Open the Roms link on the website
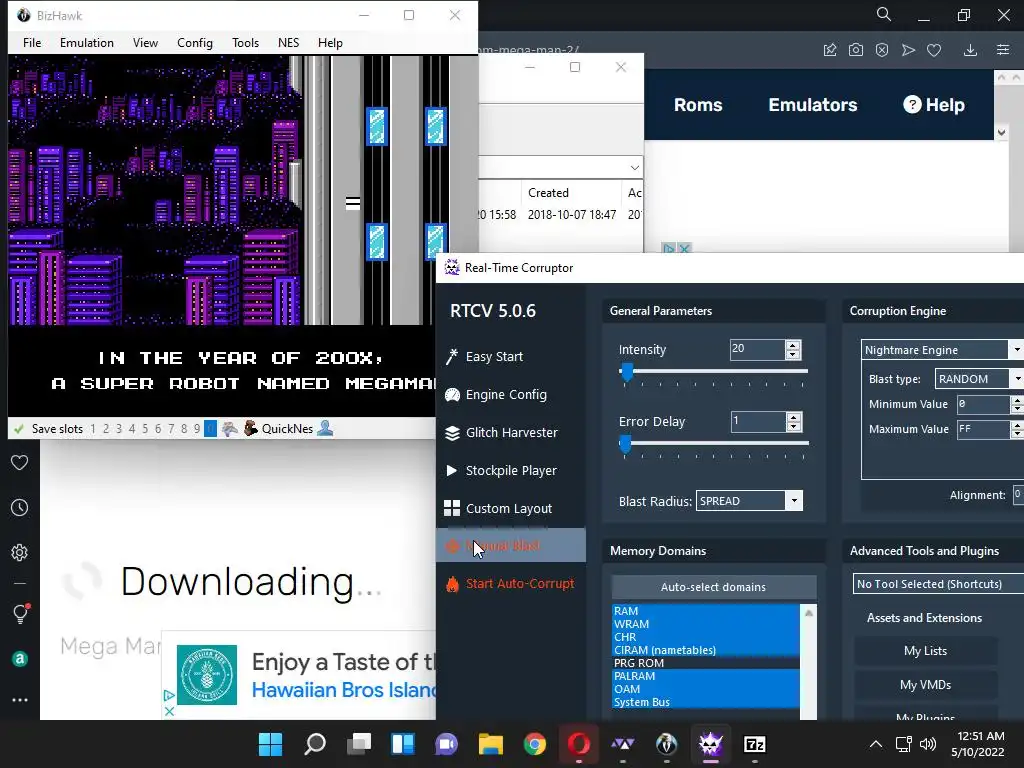Image resolution: width=1024 pixels, height=768 pixels. [698, 105]
